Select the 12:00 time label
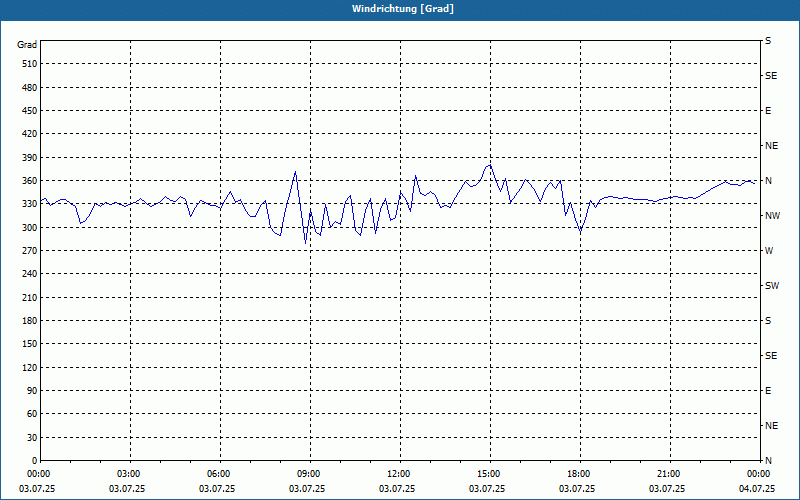 pos(398,474)
